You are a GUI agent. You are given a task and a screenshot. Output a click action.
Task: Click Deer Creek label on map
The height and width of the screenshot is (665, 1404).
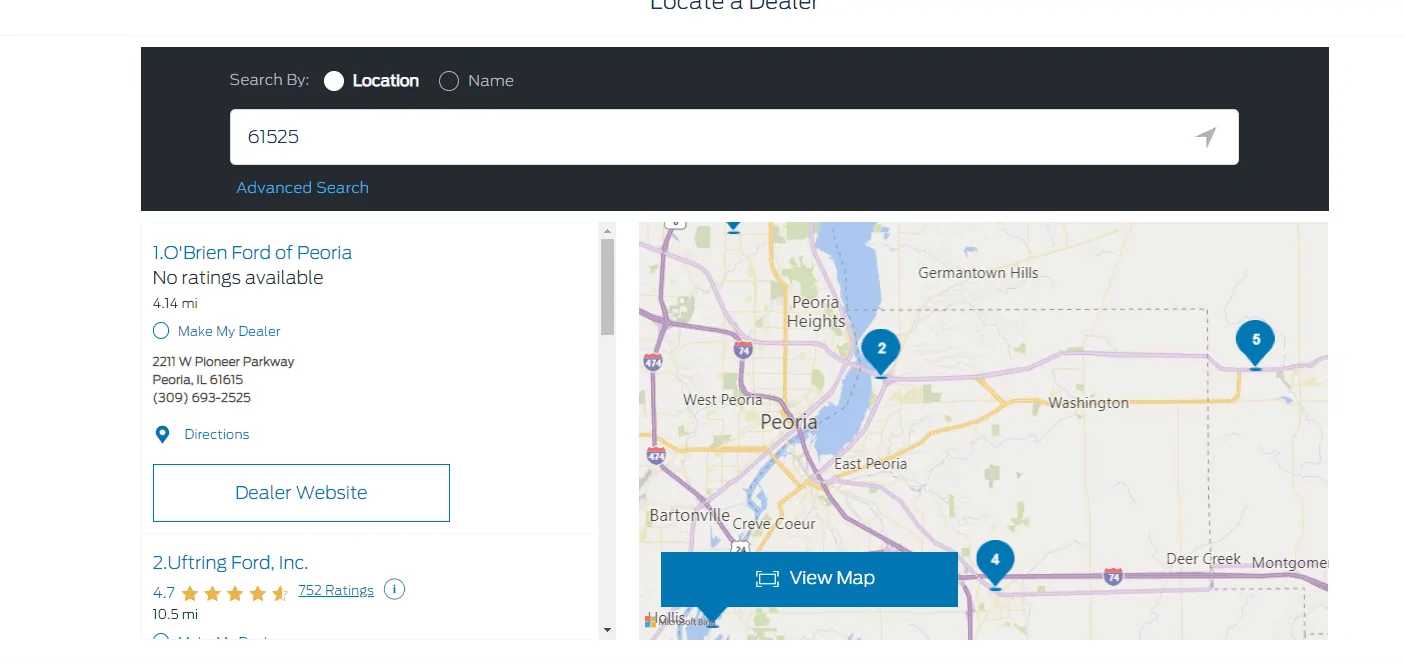tap(1203, 559)
